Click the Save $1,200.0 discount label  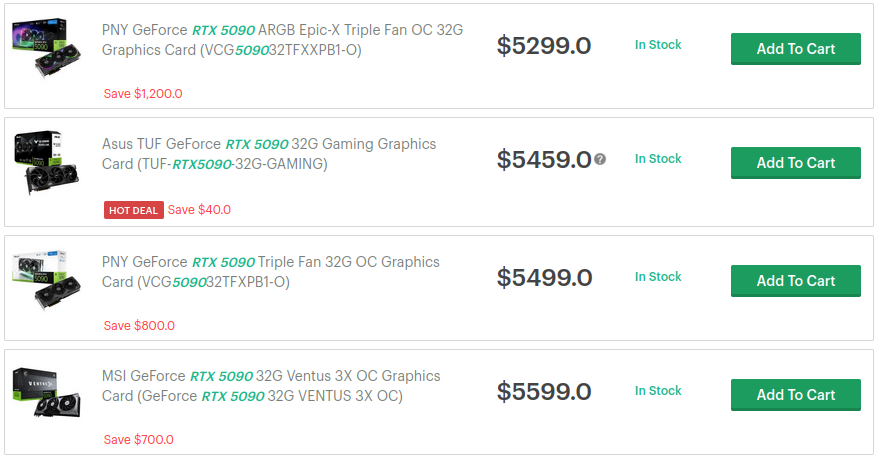(x=143, y=94)
